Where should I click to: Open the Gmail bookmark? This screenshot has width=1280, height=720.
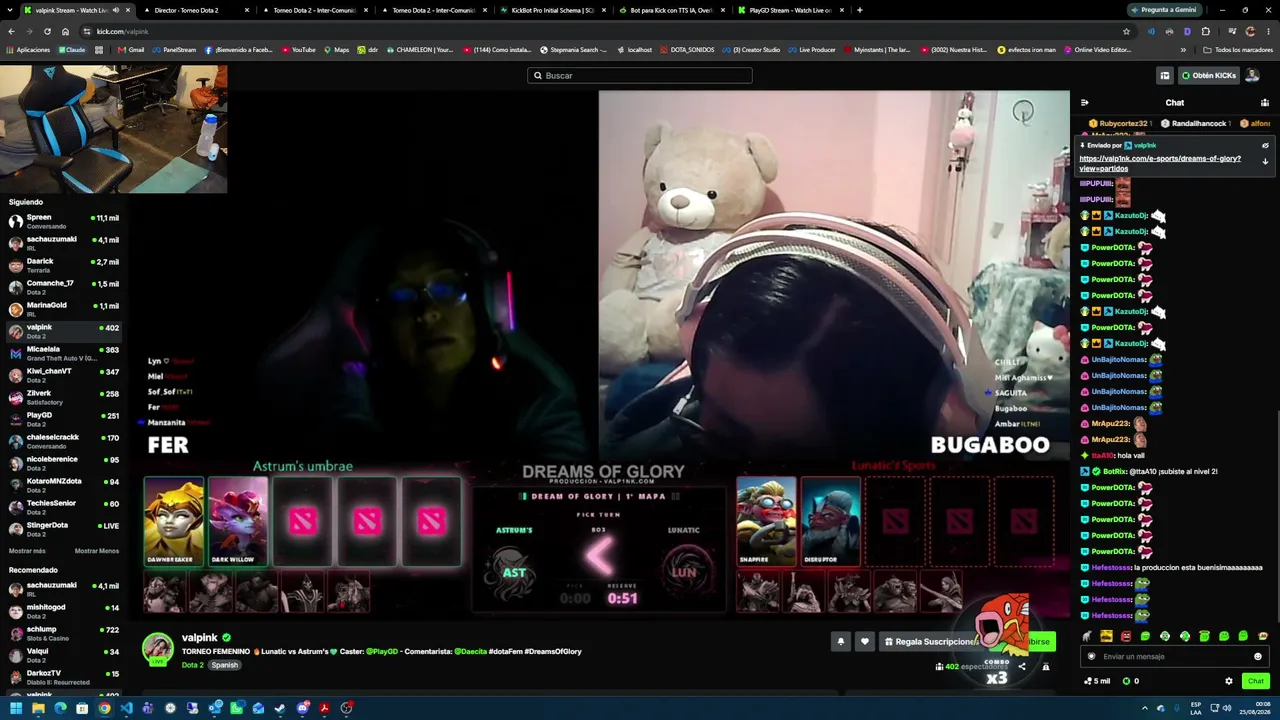131,49
